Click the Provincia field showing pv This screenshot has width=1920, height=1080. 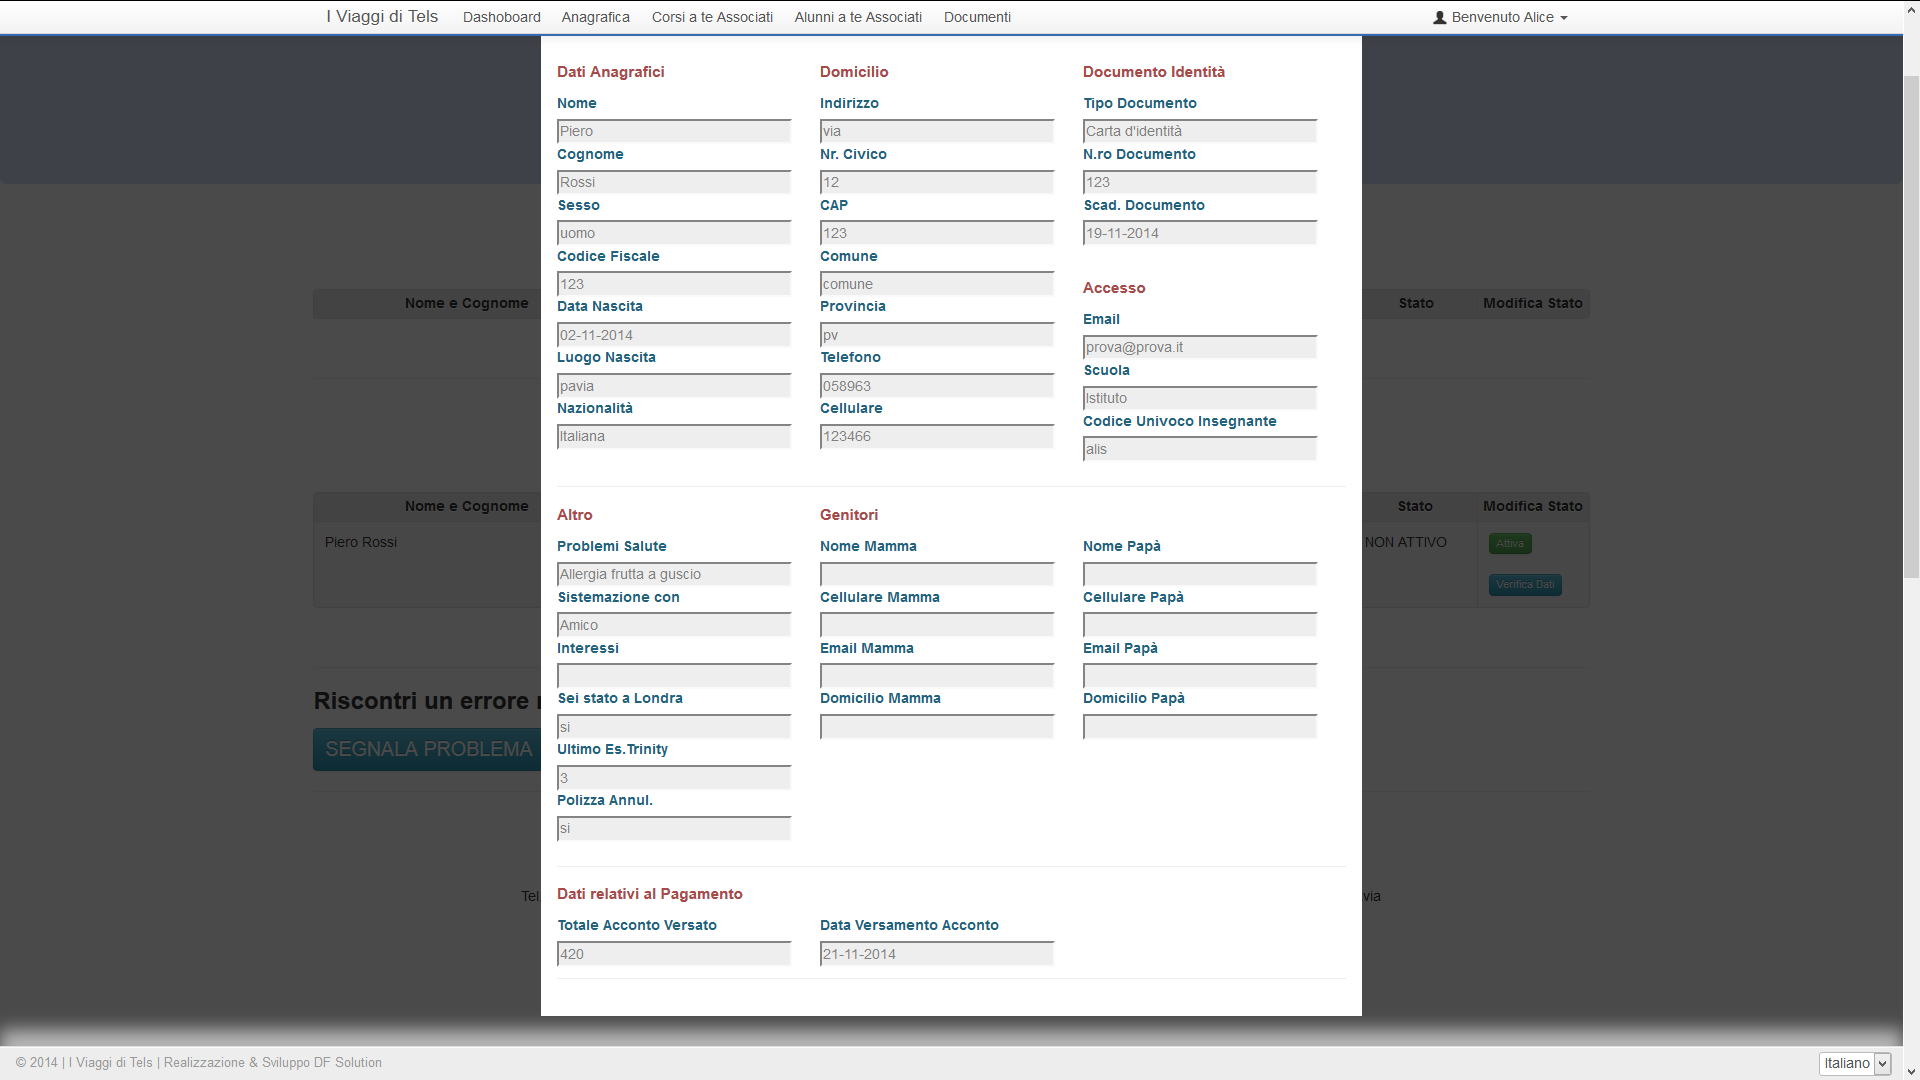pyautogui.click(x=936, y=335)
